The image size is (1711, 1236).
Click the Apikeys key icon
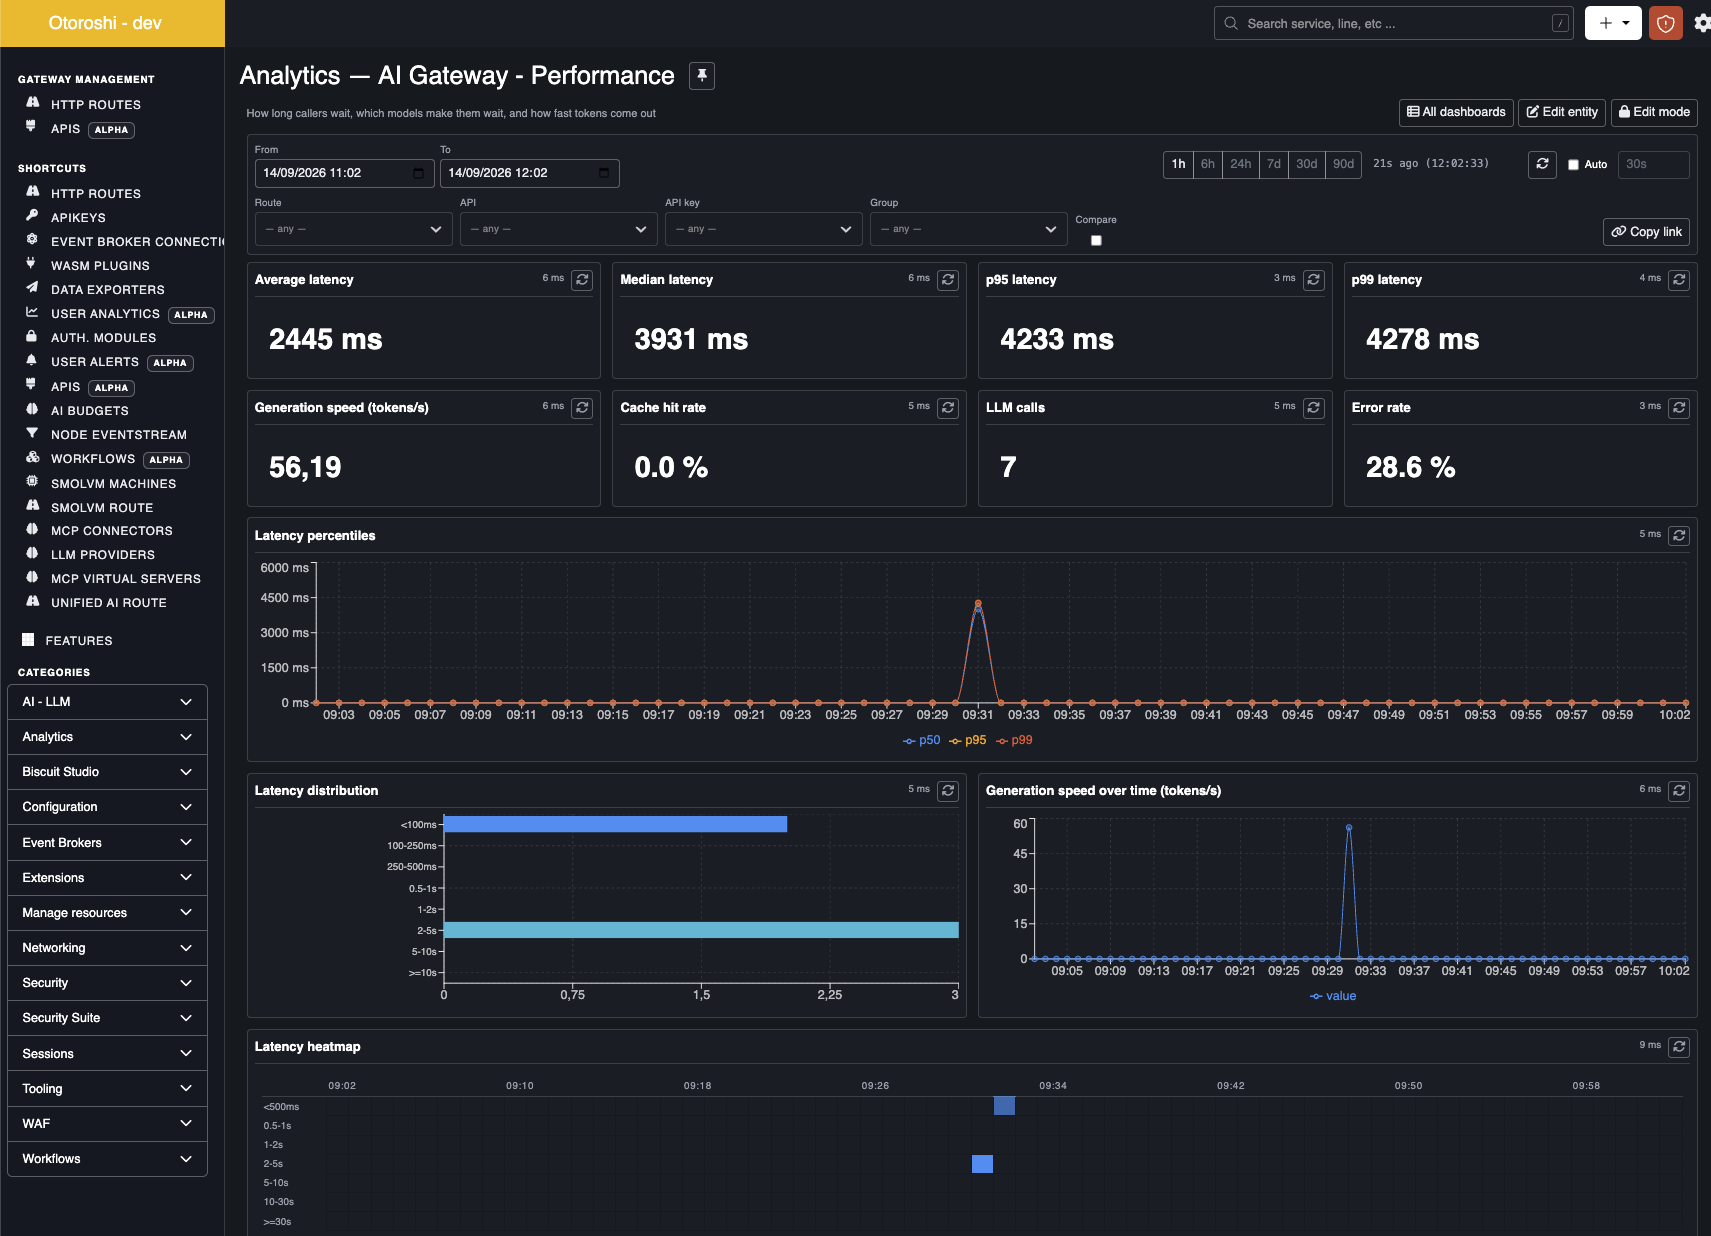click(31, 216)
